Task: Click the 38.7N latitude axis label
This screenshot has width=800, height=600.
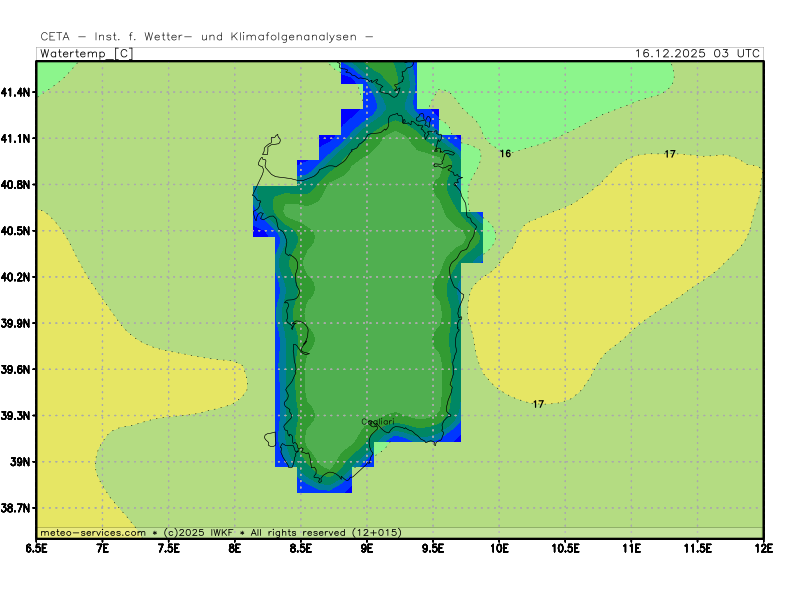Action: pyautogui.click(x=17, y=509)
